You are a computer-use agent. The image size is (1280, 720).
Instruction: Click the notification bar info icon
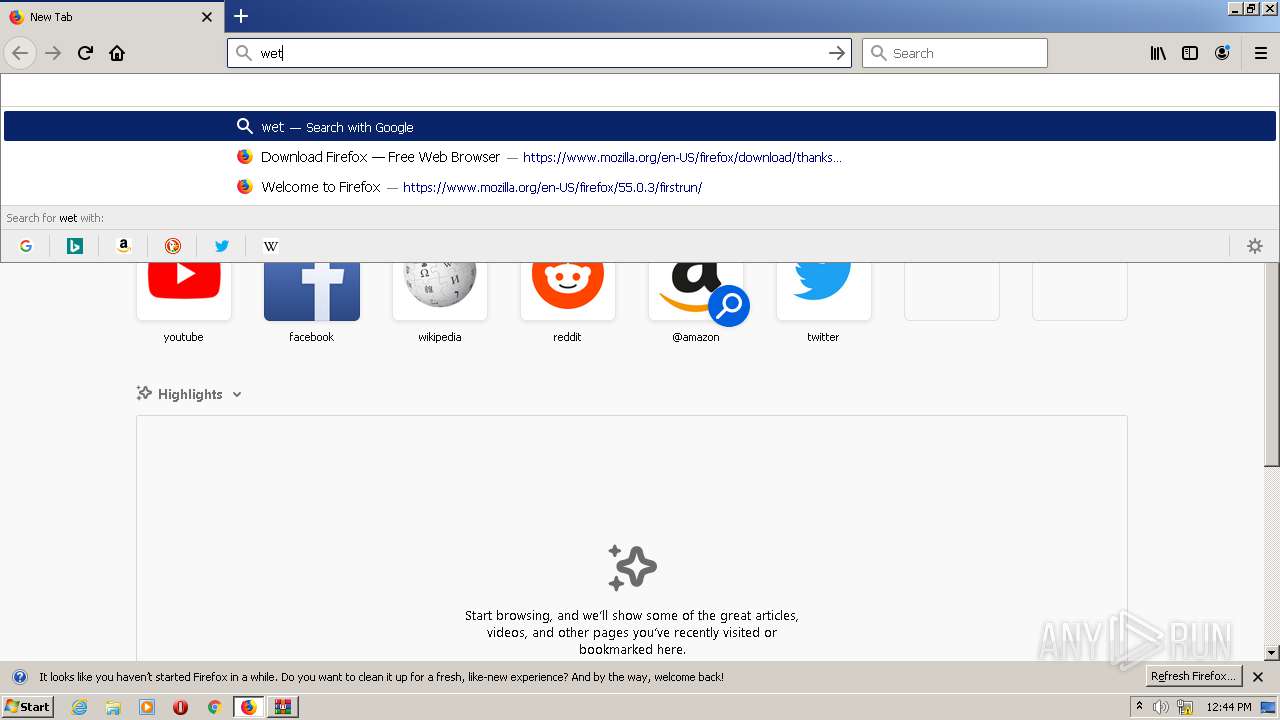click(x=19, y=677)
